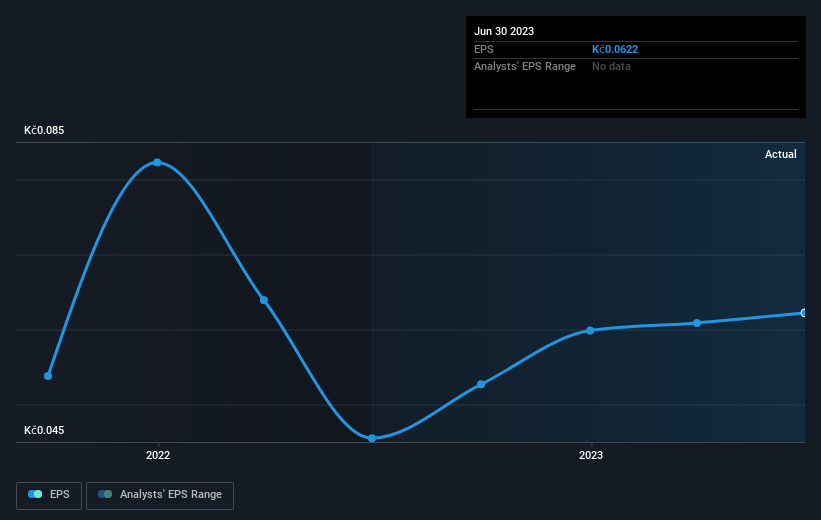
Task: Select the final Jun 30 2023 data point
Action: pos(803,313)
